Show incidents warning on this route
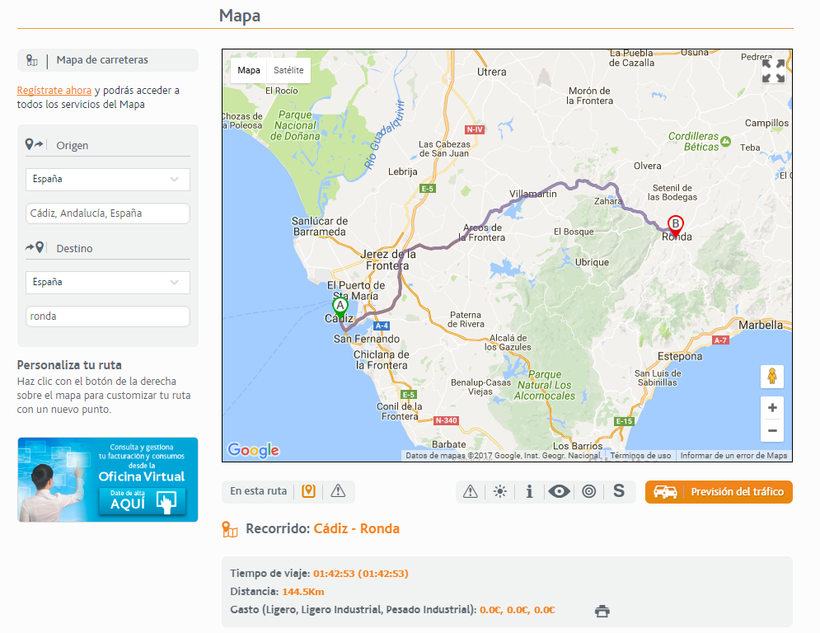 pos(338,491)
